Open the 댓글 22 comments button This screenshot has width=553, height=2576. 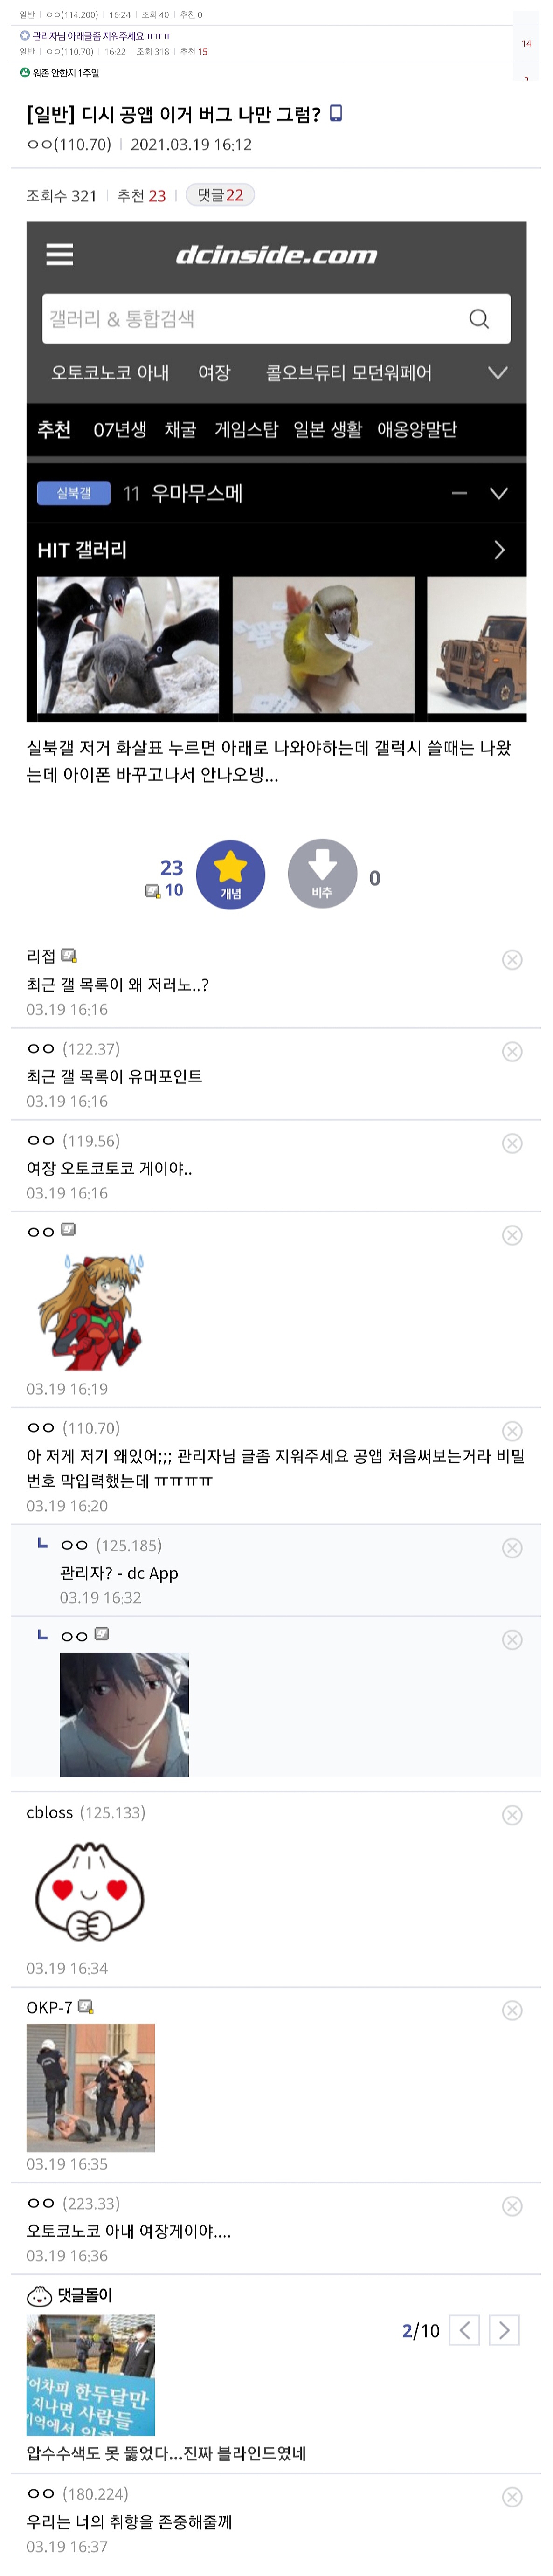click(220, 195)
